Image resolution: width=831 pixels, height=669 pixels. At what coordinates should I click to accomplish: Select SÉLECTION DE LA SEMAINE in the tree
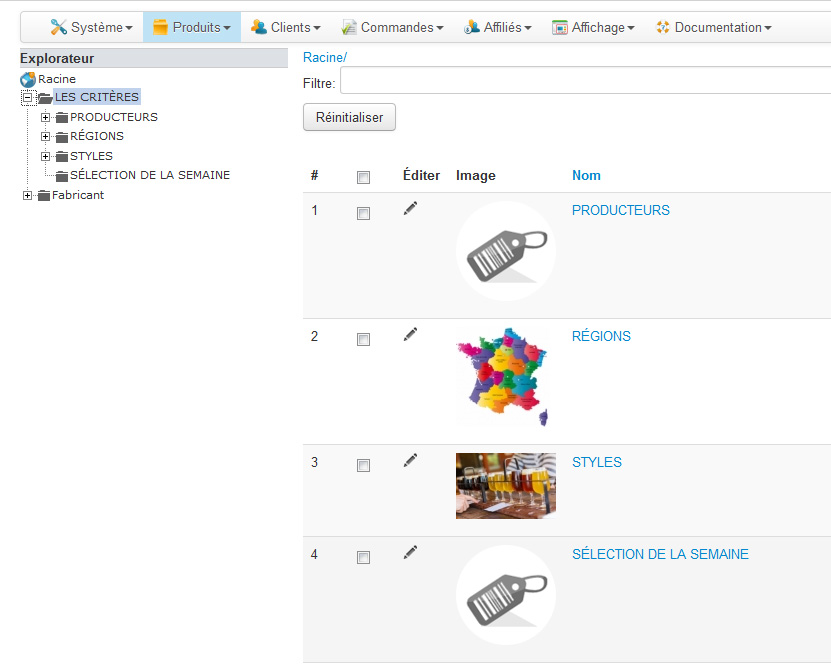click(150, 175)
